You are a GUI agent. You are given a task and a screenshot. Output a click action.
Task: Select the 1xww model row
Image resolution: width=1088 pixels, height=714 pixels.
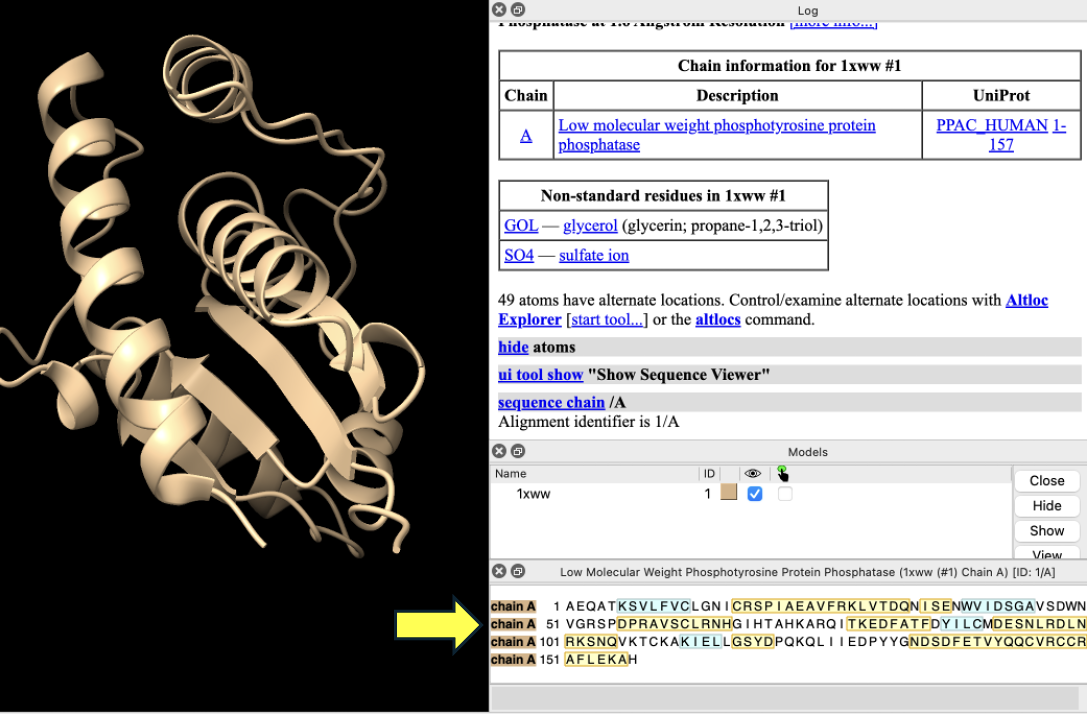[x=533, y=494]
